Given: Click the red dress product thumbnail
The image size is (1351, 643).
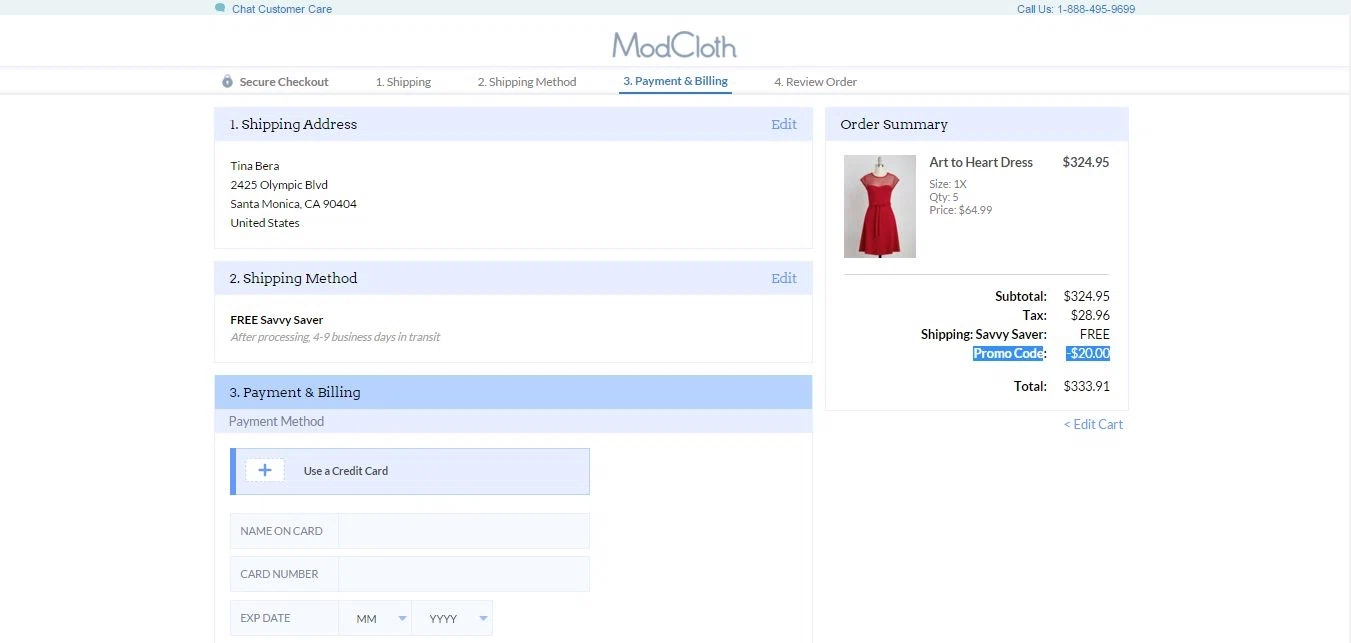Looking at the screenshot, I should click(x=880, y=206).
